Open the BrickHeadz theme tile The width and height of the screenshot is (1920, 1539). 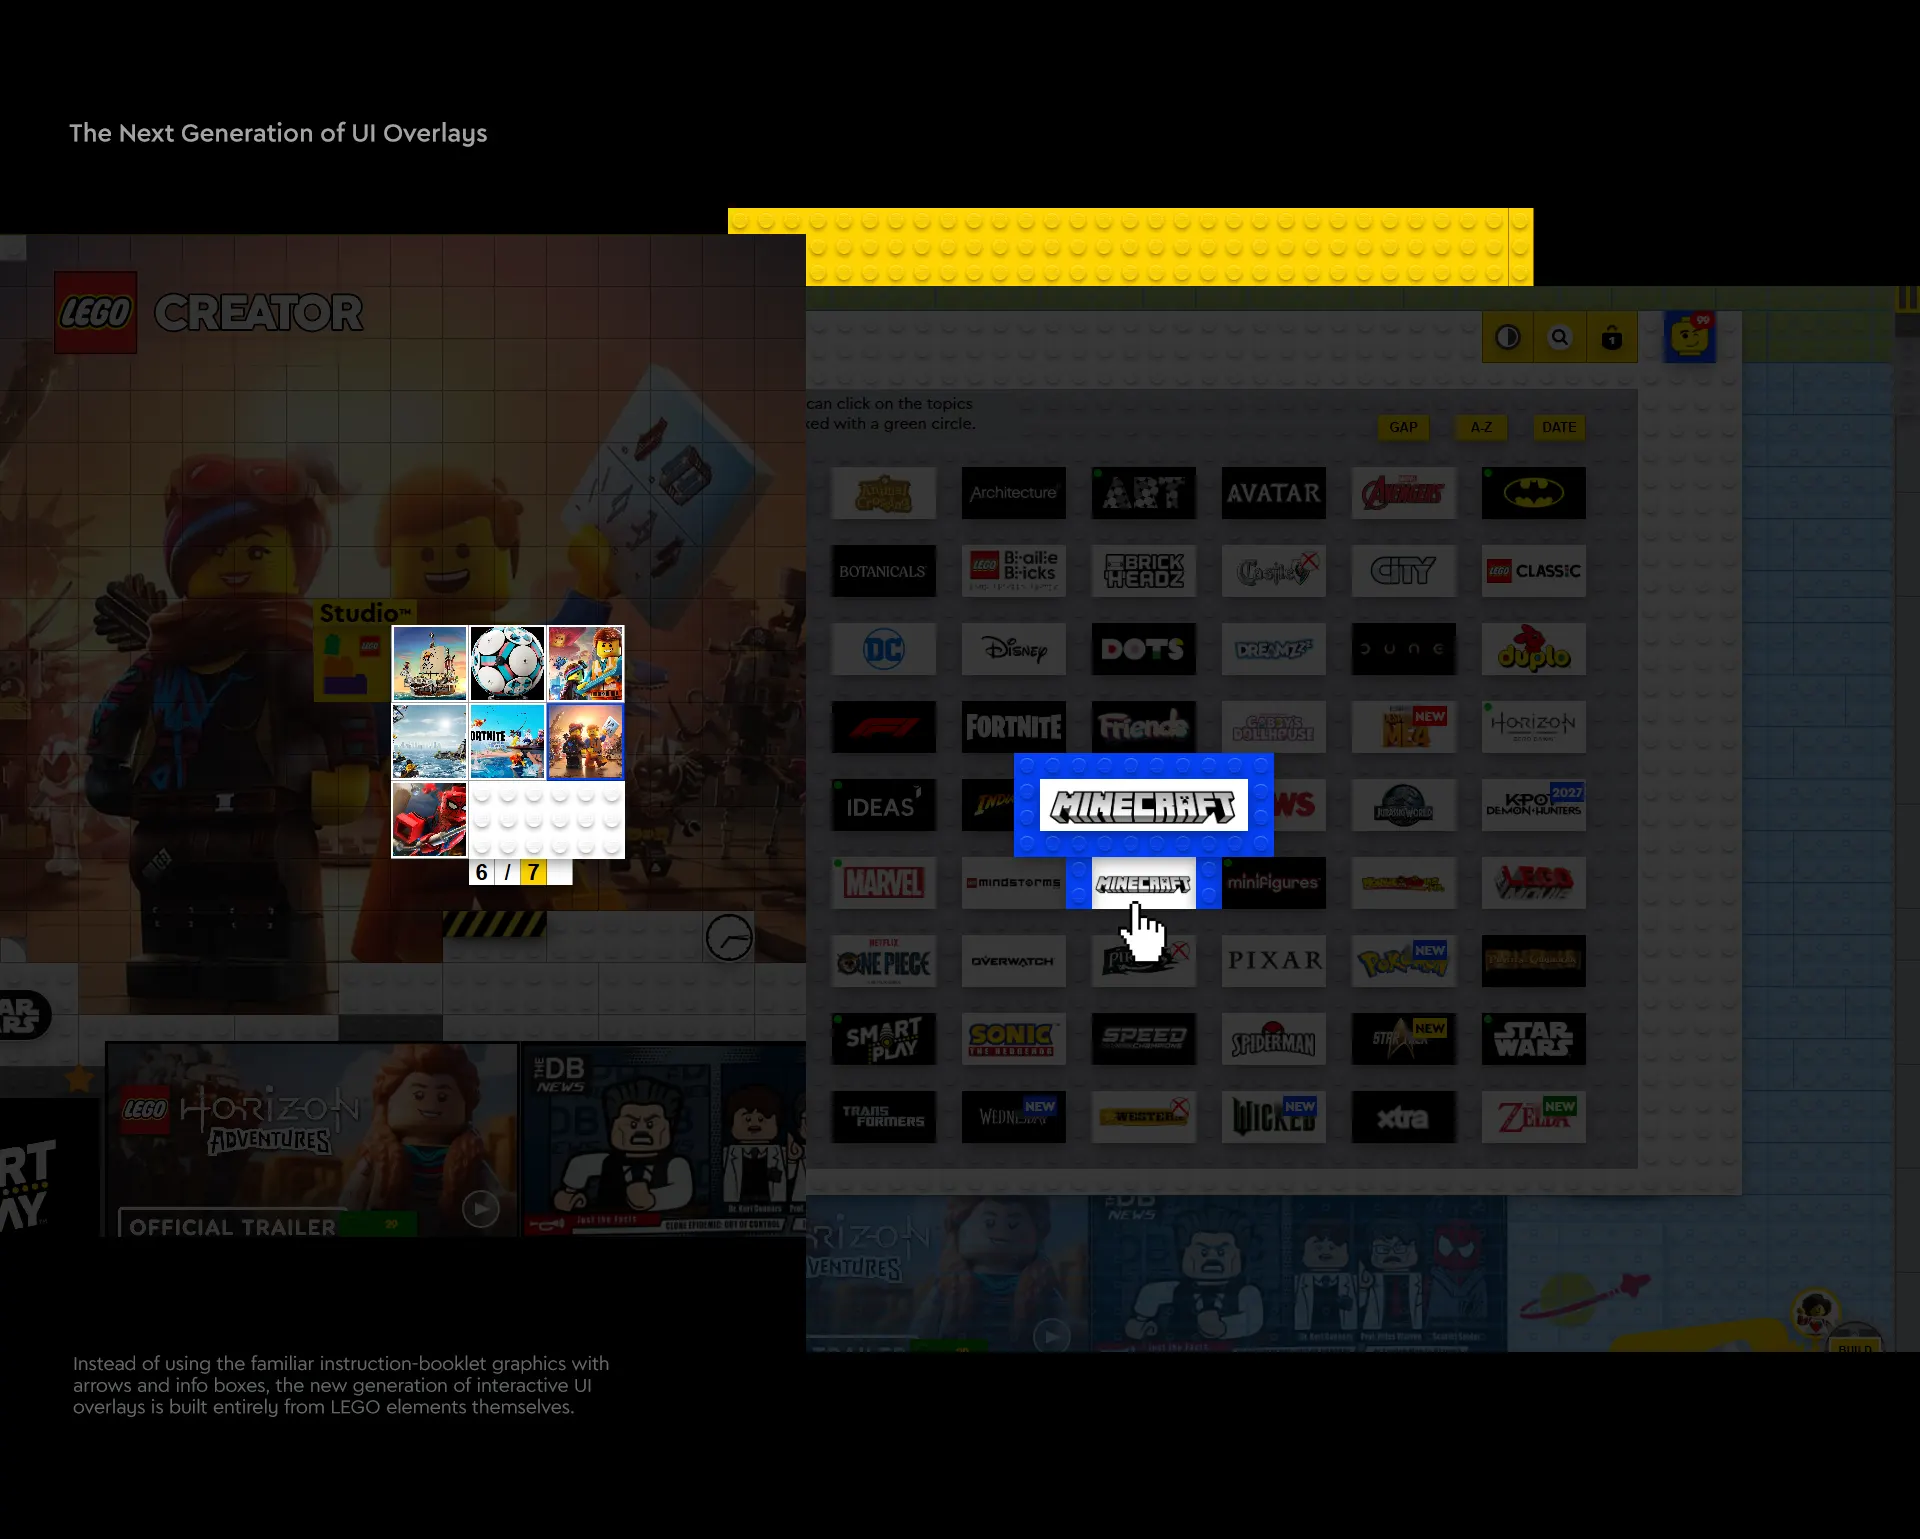click(x=1144, y=571)
